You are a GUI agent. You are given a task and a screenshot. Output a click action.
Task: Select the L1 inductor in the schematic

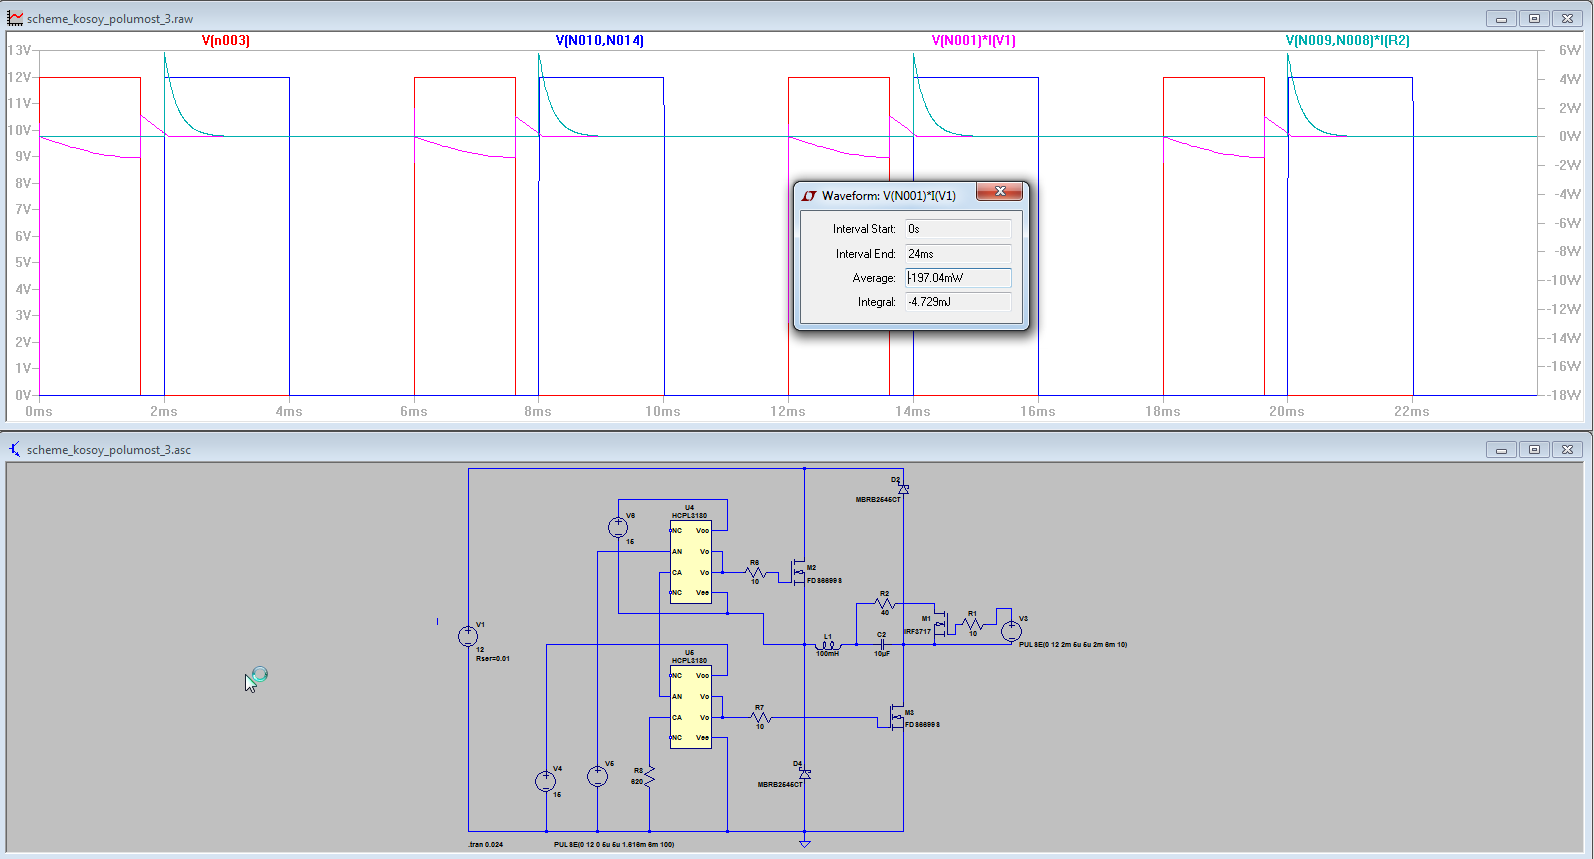click(828, 645)
